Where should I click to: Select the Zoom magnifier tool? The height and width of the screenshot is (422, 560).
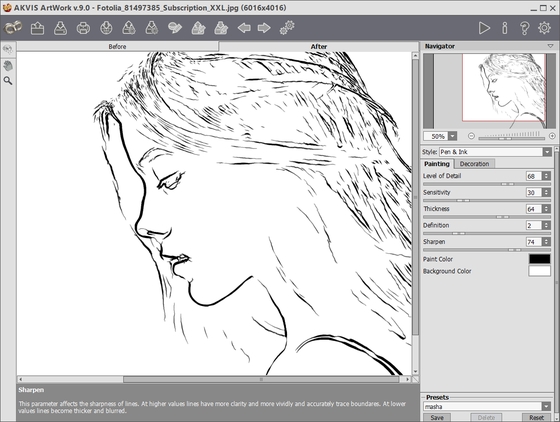click(x=8, y=81)
